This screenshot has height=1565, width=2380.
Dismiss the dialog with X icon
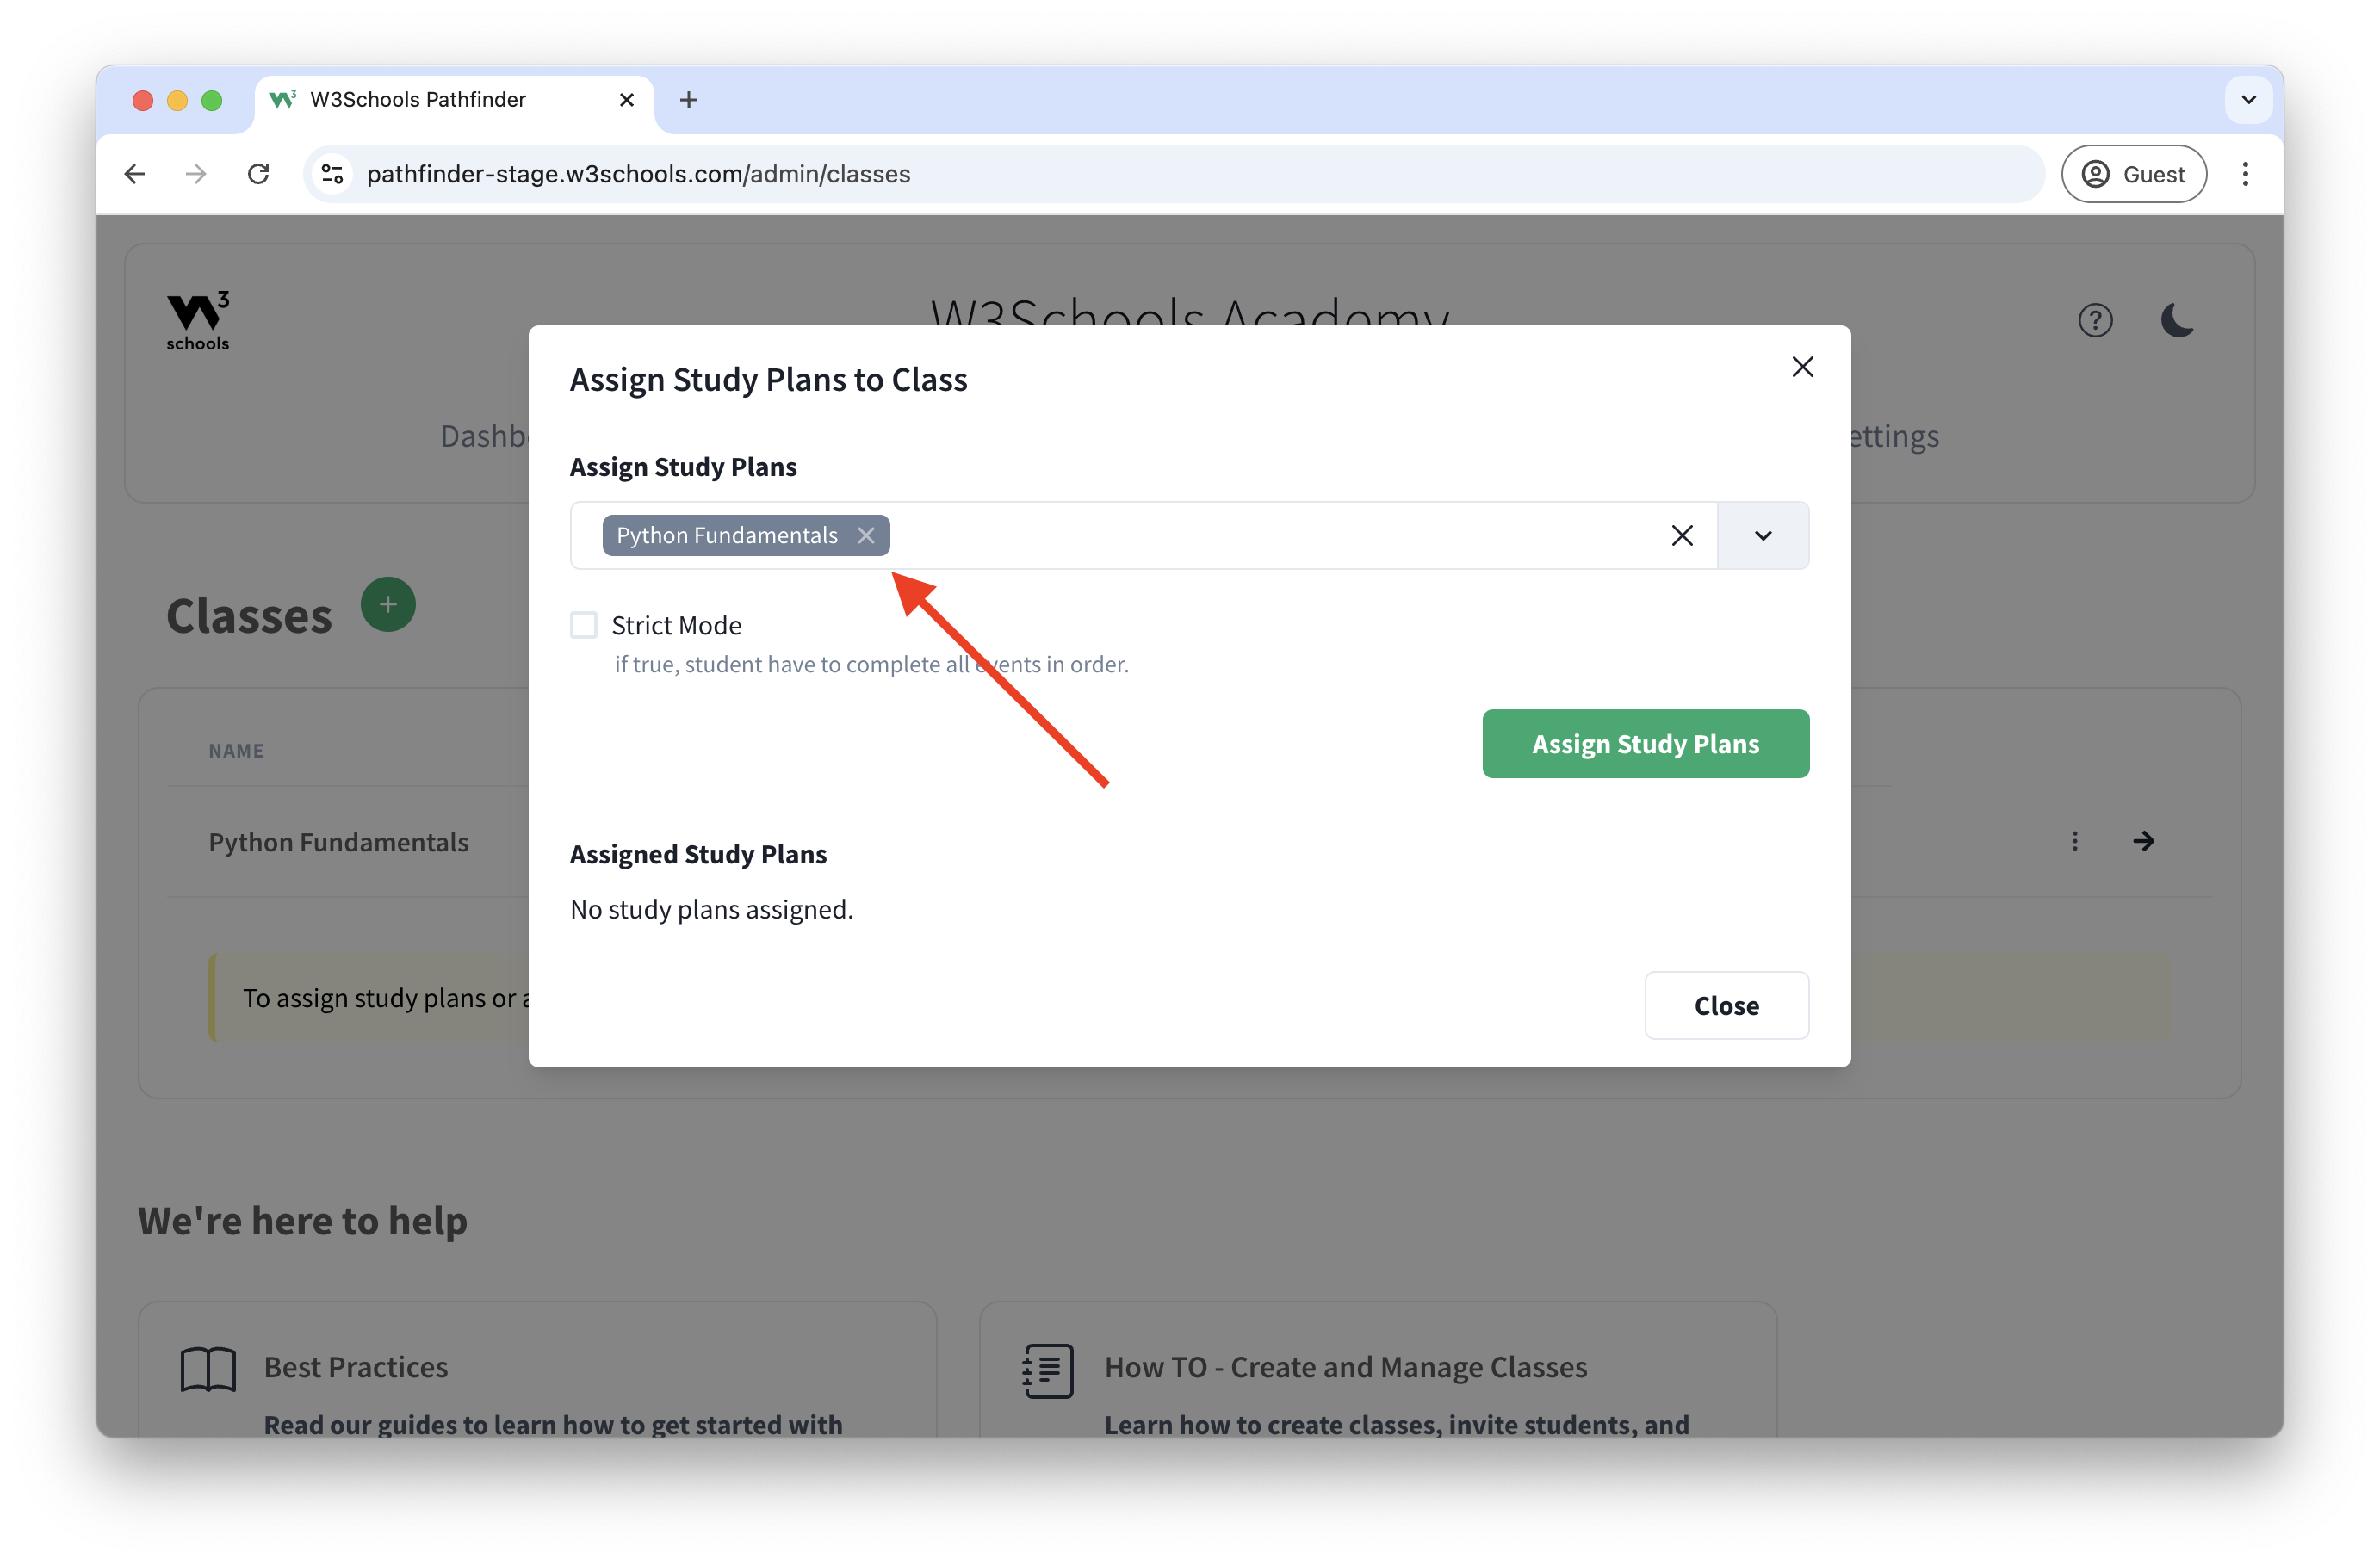click(x=1802, y=367)
